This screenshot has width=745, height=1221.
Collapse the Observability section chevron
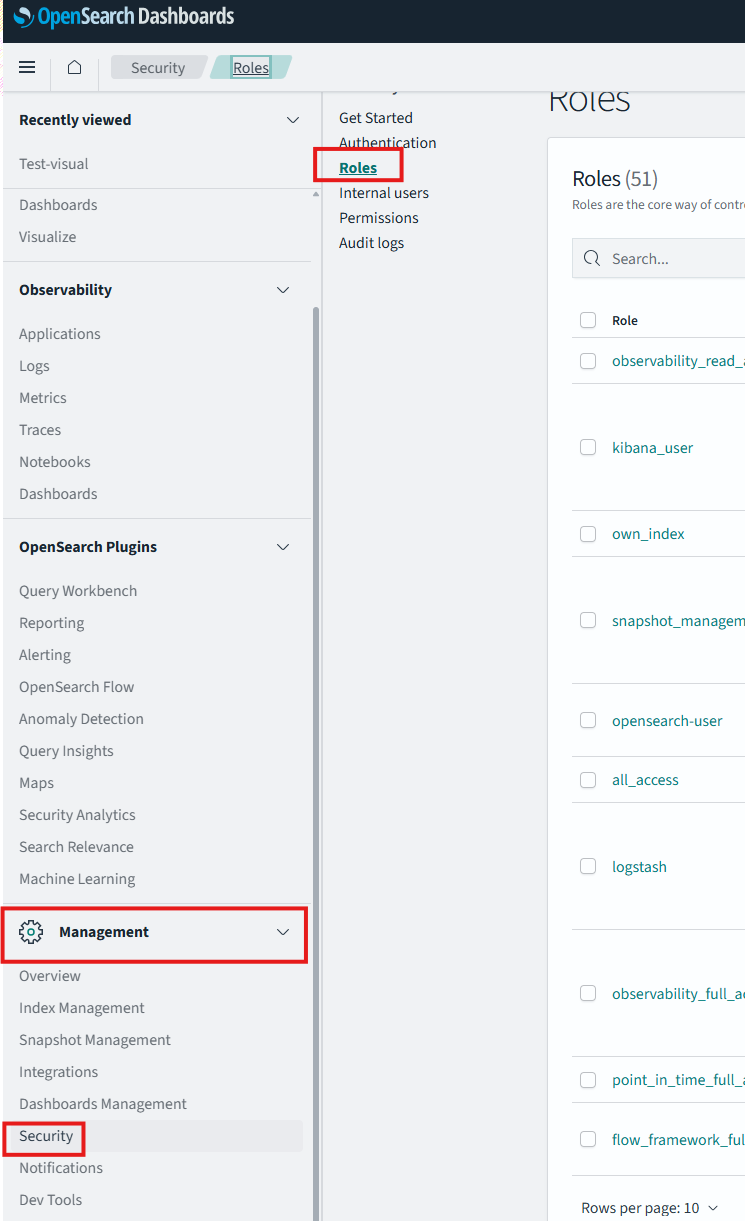[x=283, y=290]
